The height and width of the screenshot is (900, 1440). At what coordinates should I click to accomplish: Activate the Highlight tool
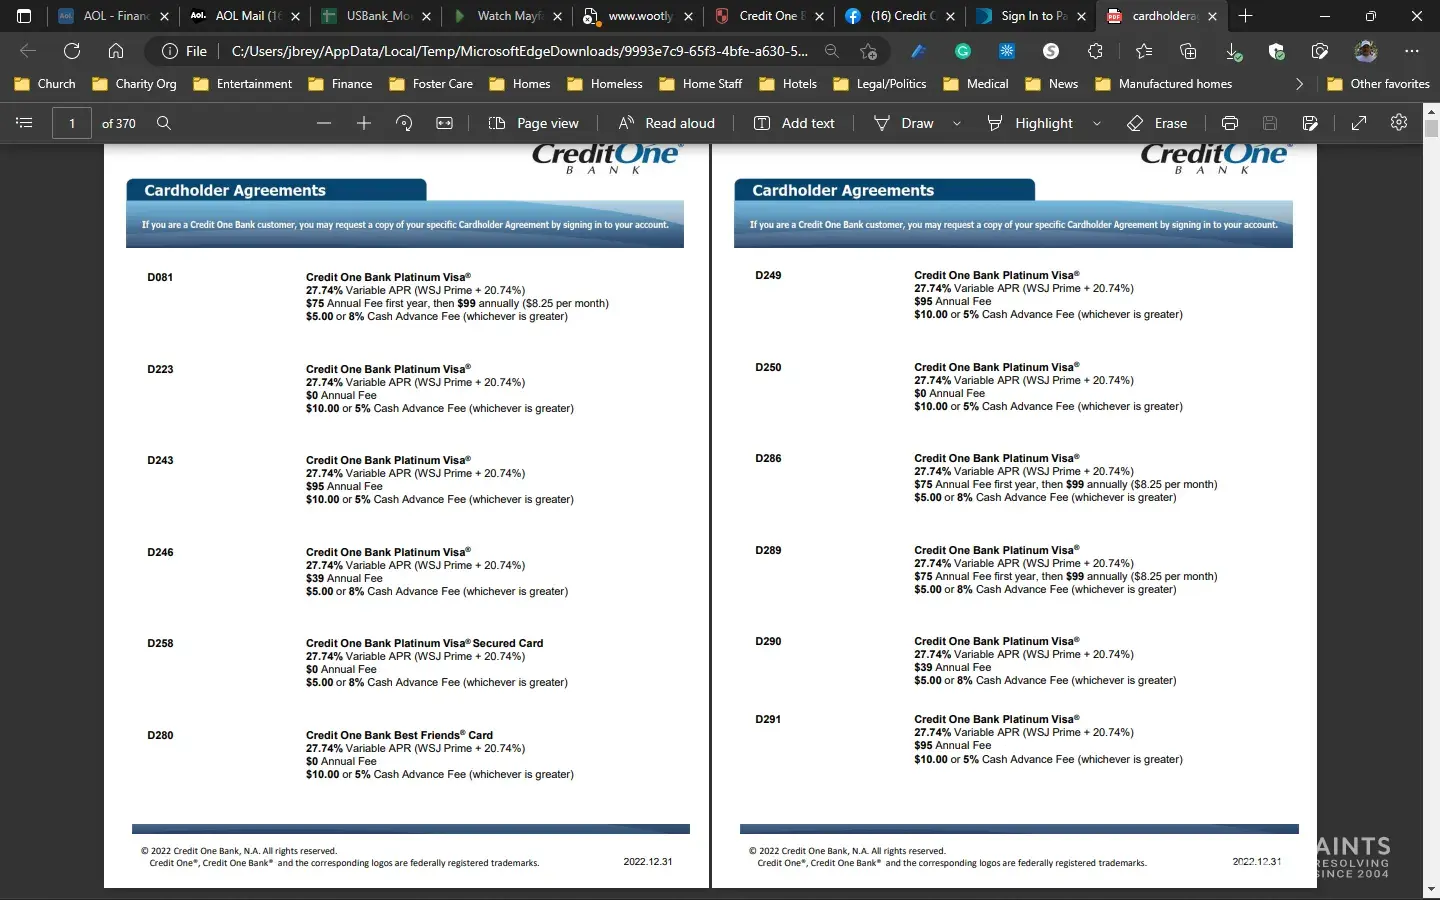point(1030,123)
